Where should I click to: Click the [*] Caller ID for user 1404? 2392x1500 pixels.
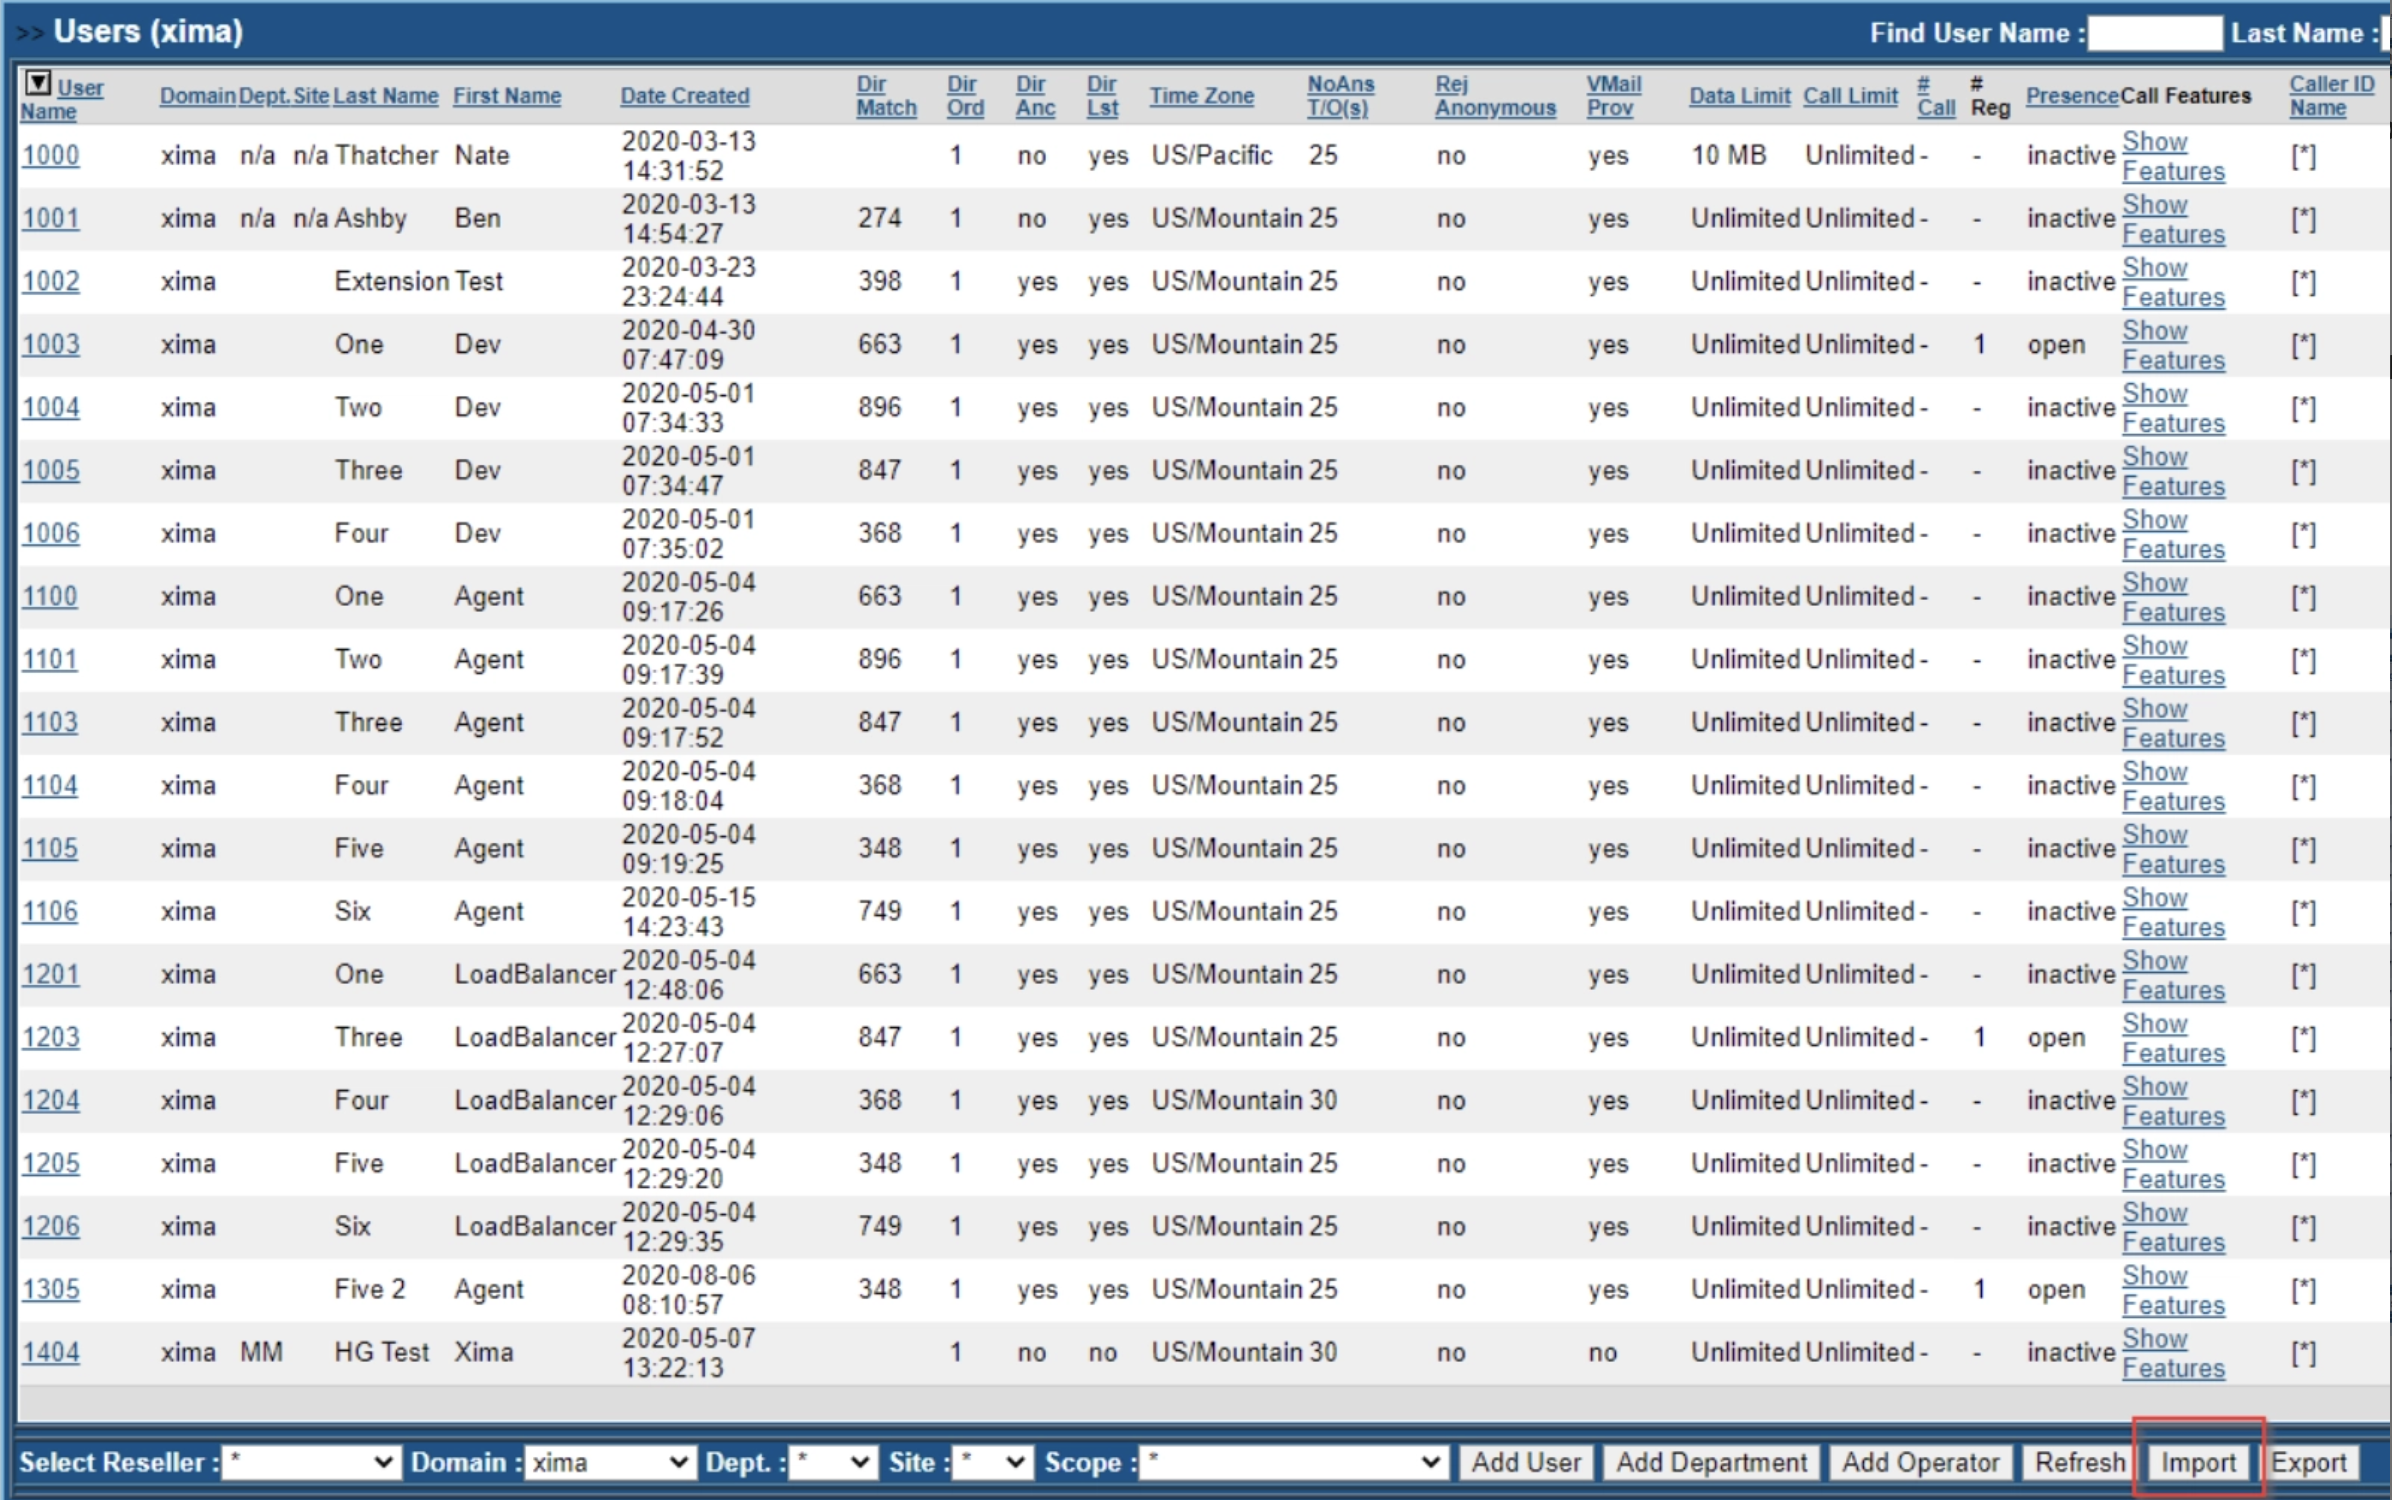pos(2303,1353)
